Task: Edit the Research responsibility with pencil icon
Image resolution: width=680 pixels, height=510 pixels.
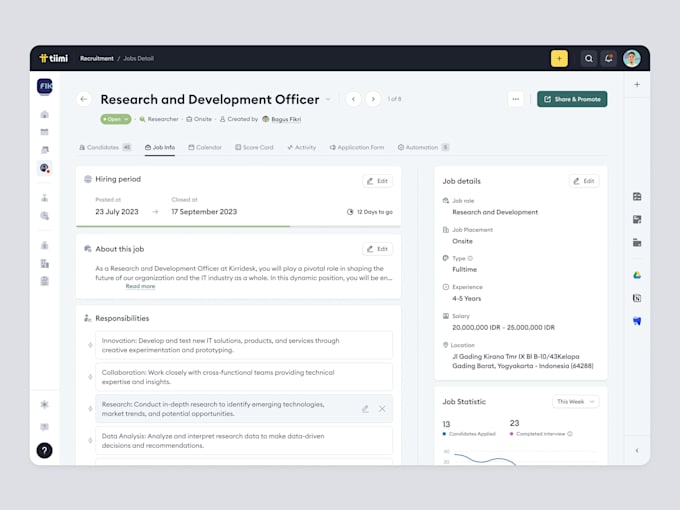Action: pos(365,409)
